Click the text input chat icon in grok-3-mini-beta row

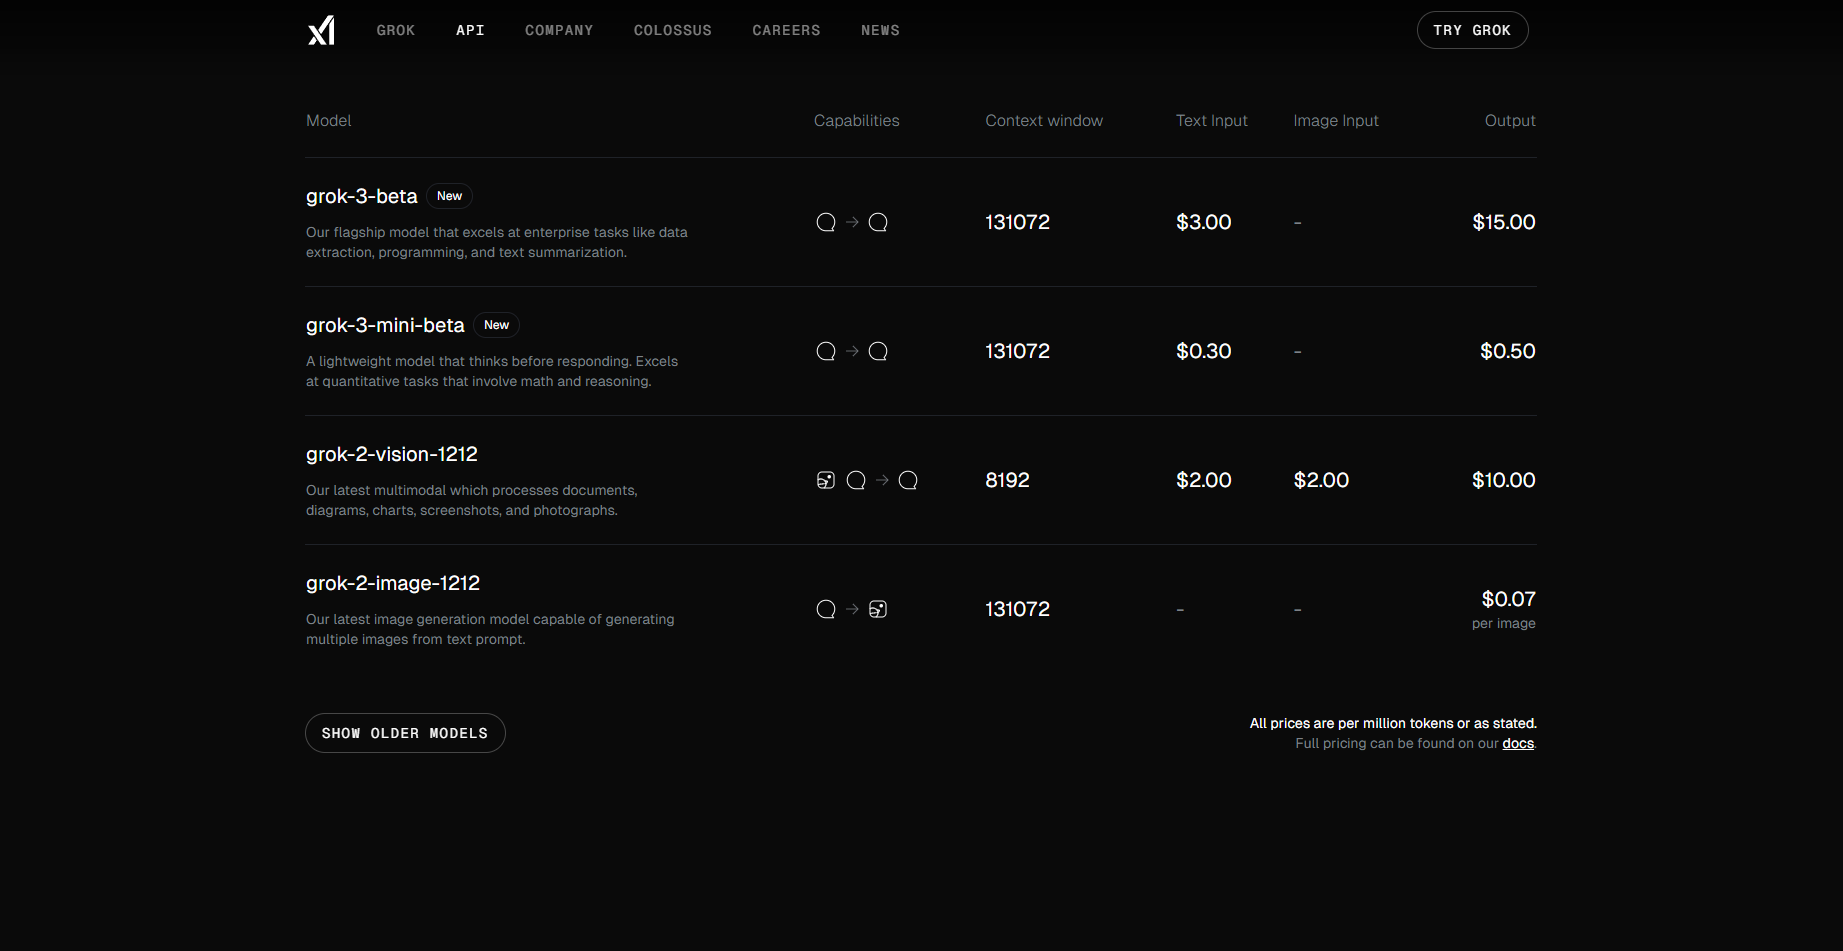[826, 351]
